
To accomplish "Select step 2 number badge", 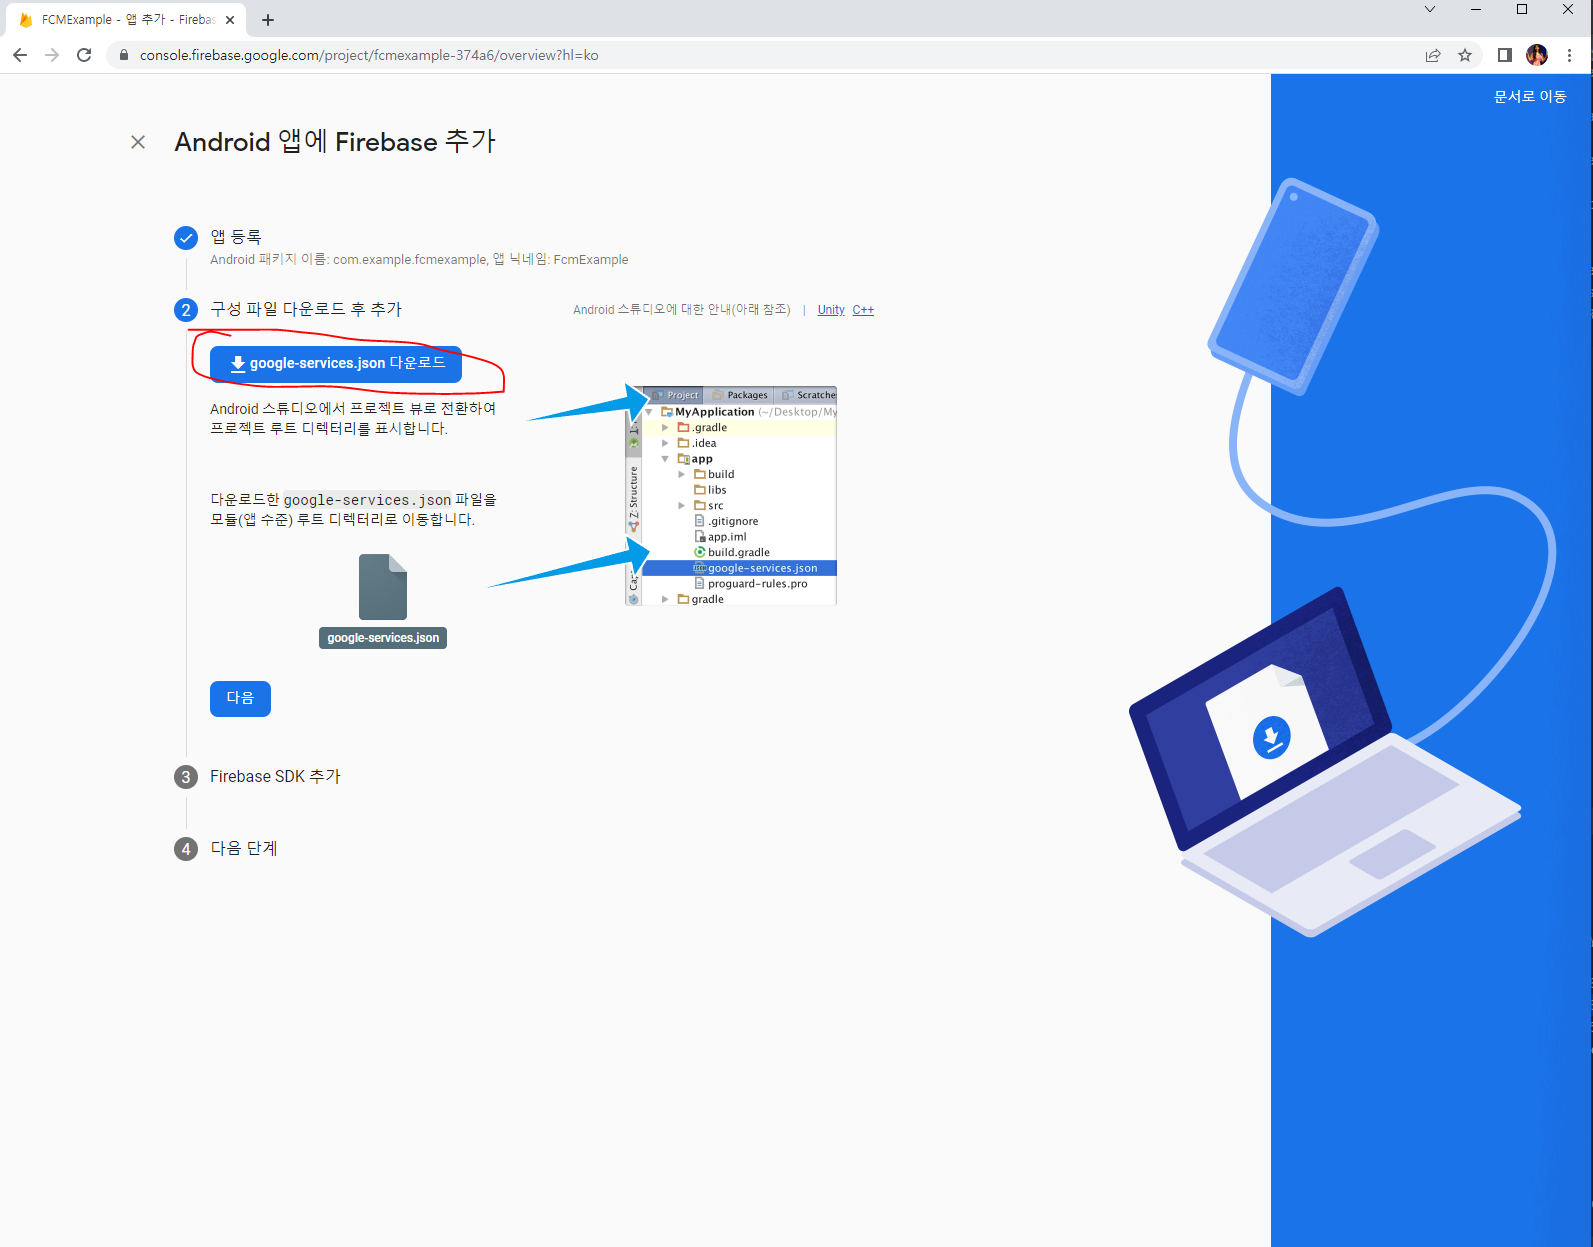I will coord(186,310).
